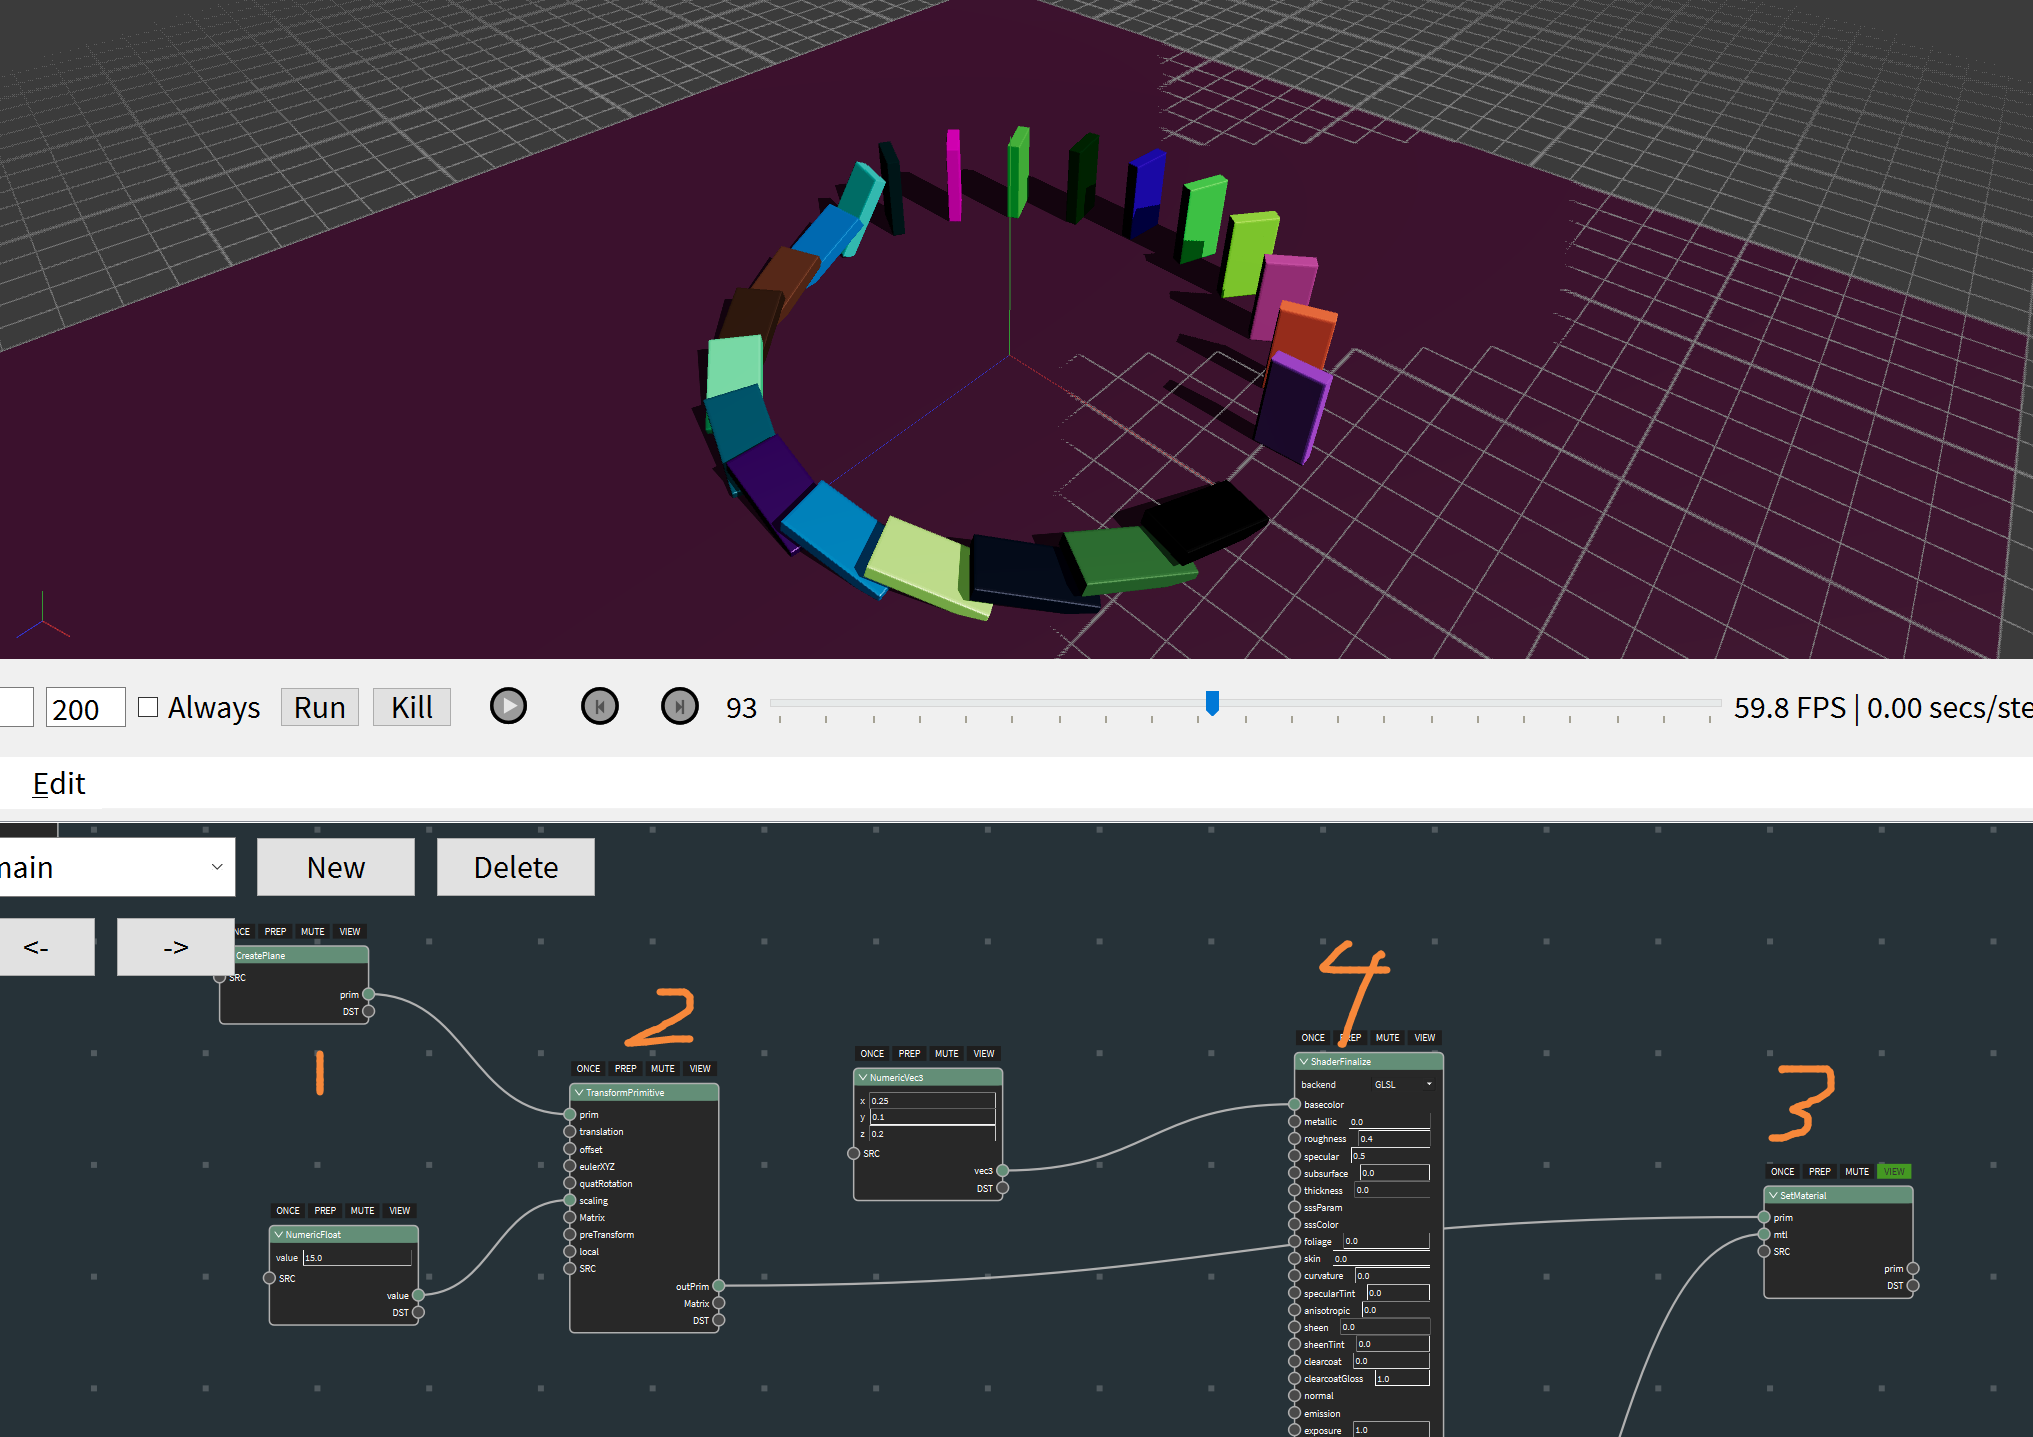Start playback with the play button

pos(508,706)
